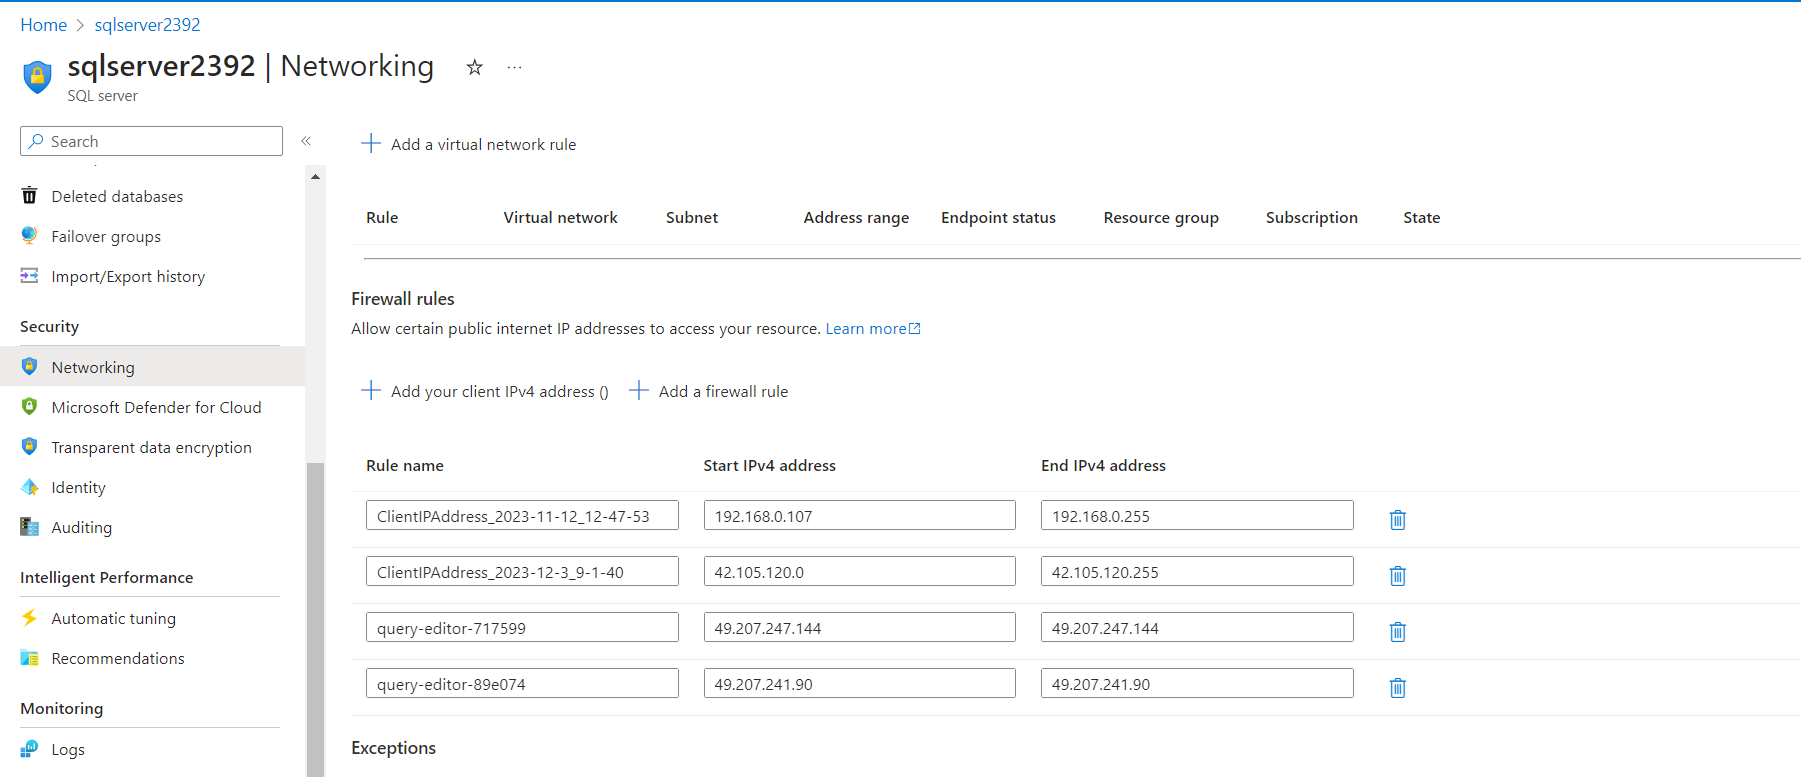Select Automatic tuning menu label

(113, 618)
